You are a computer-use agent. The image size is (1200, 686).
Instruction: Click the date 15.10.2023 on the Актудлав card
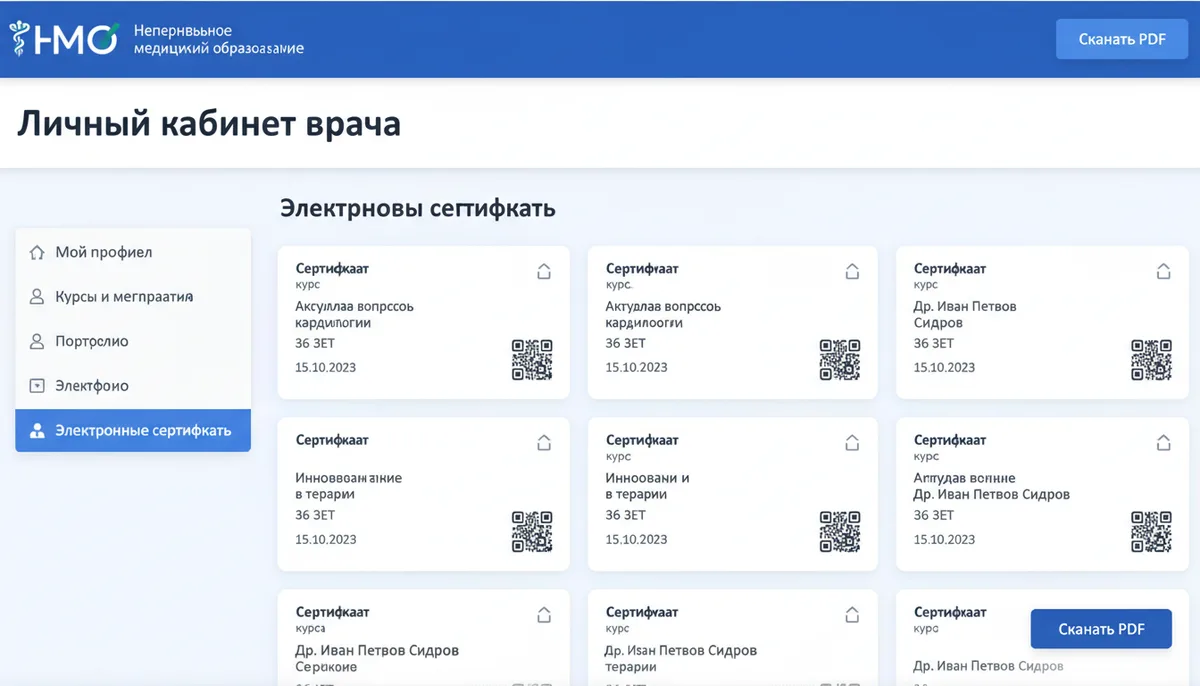(x=636, y=367)
